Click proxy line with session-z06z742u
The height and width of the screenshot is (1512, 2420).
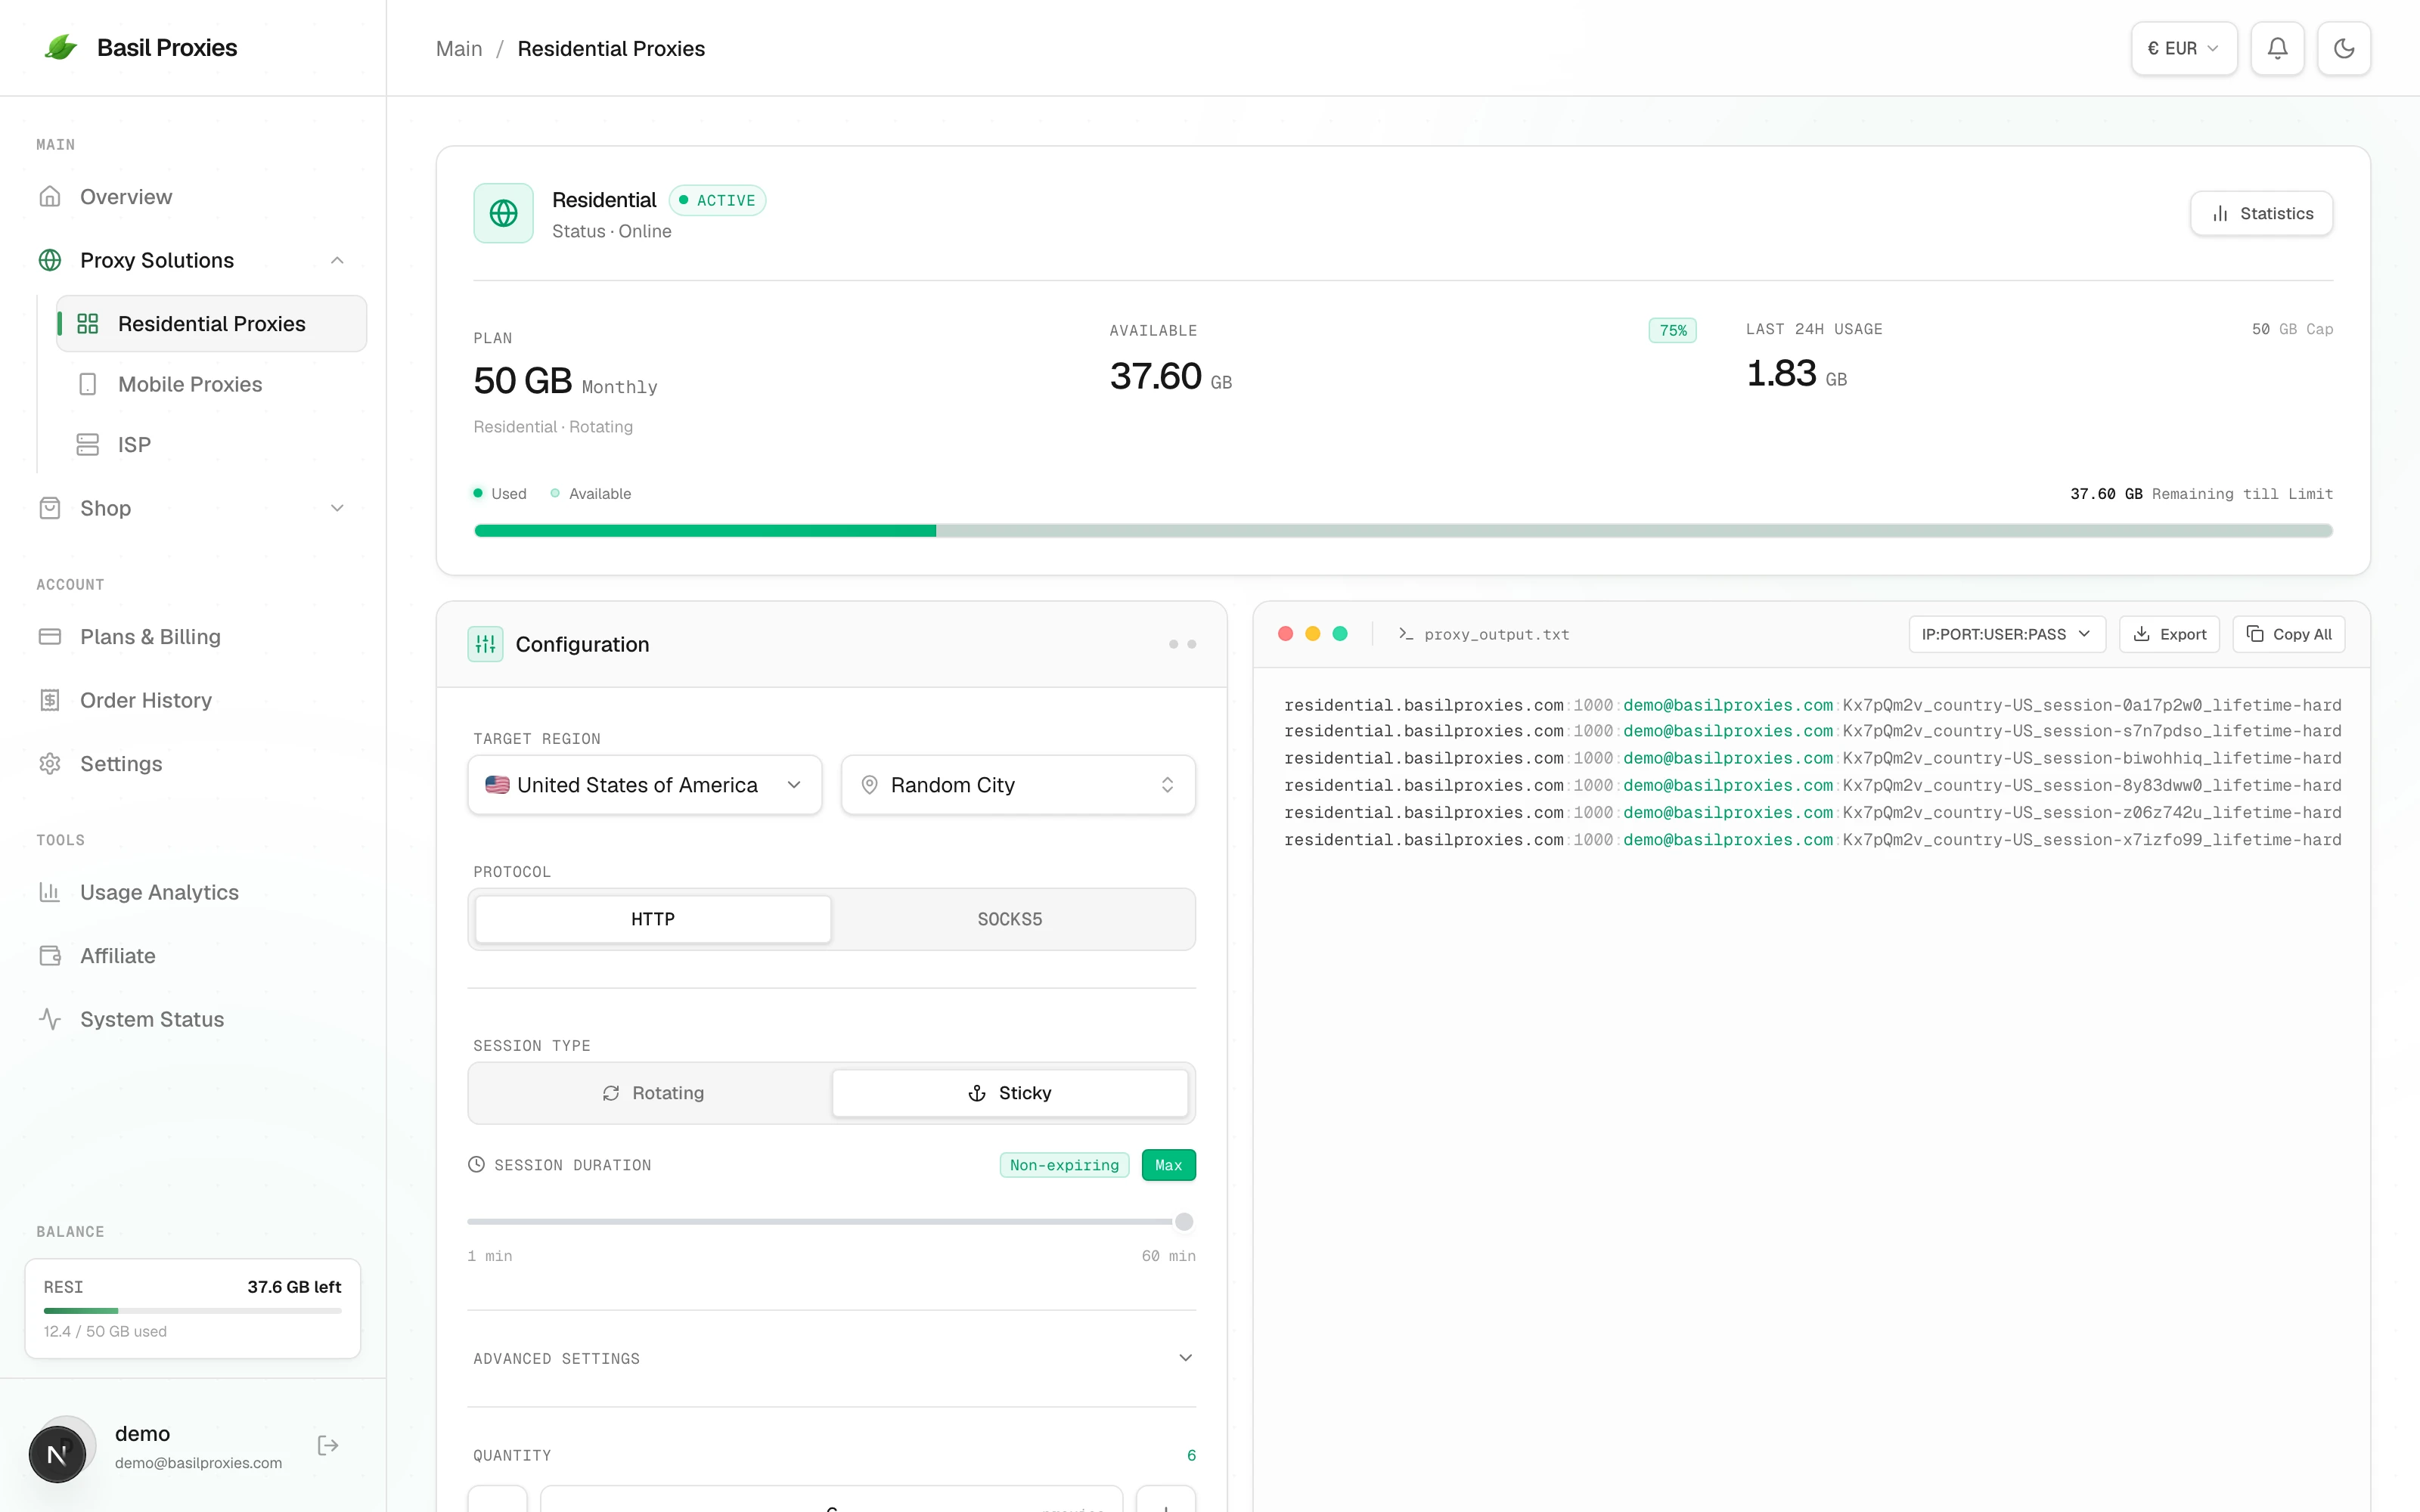[x=1812, y=812]
